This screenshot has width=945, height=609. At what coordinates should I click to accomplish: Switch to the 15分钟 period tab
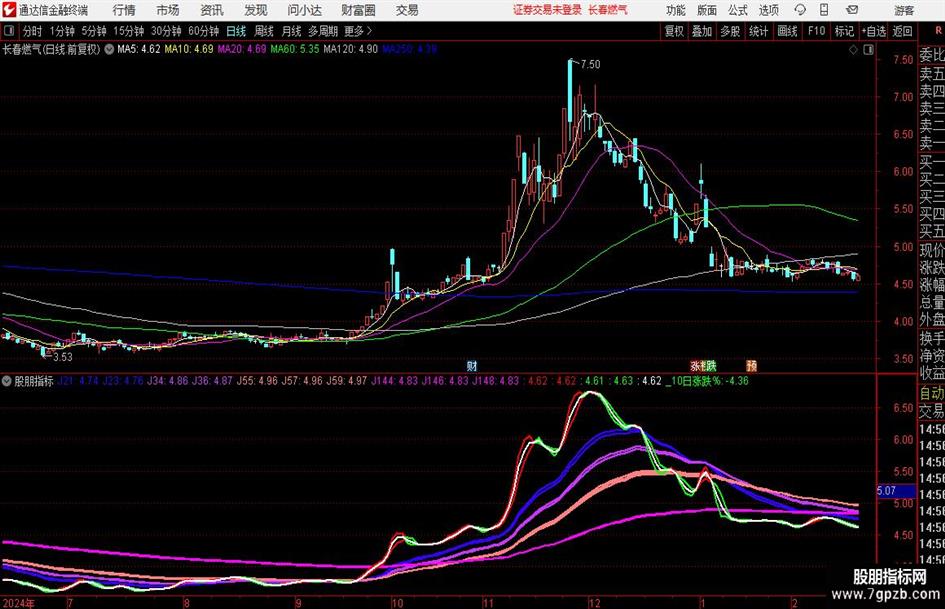point(129,31)
